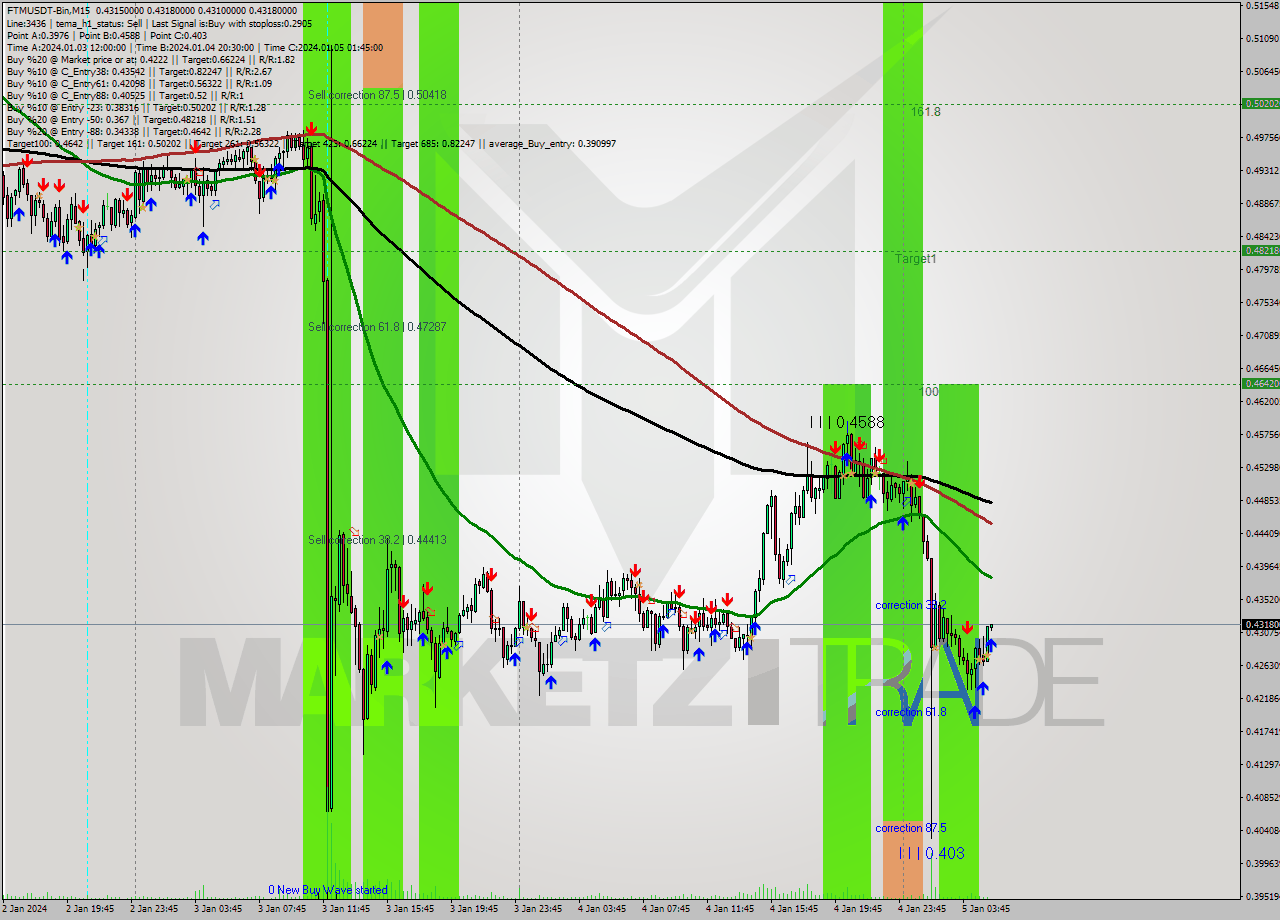Click the blue 'correction 38.2' label
This screenshot has width=1280, height=920.
tap(911, 605)
